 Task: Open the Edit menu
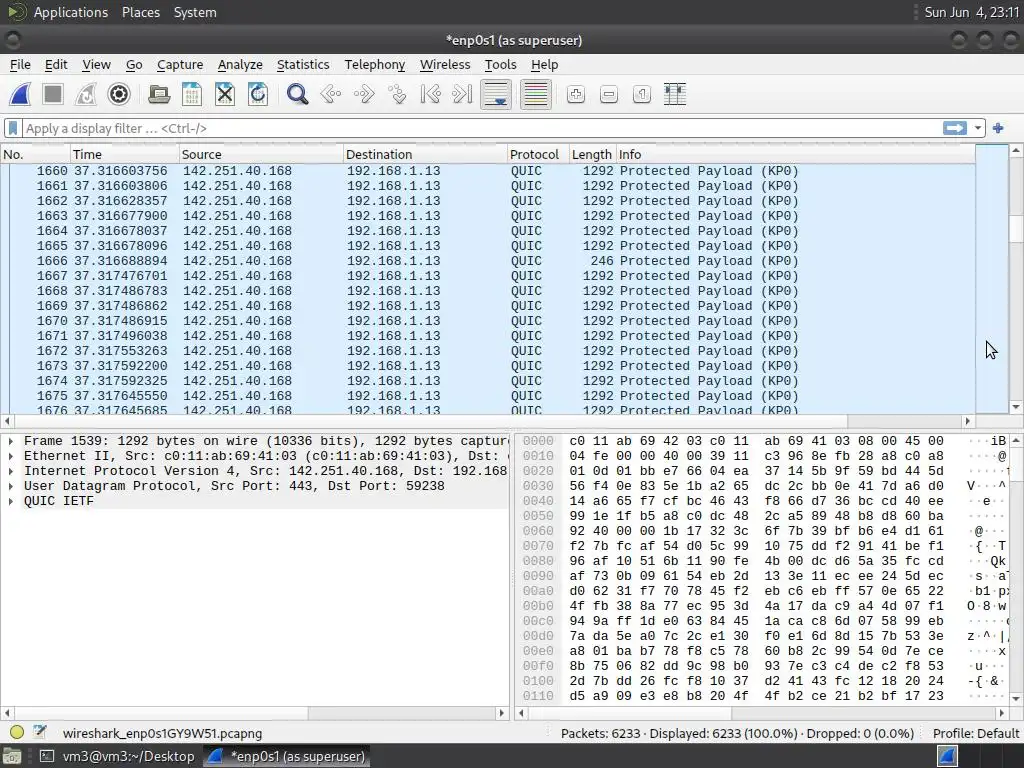56,65
